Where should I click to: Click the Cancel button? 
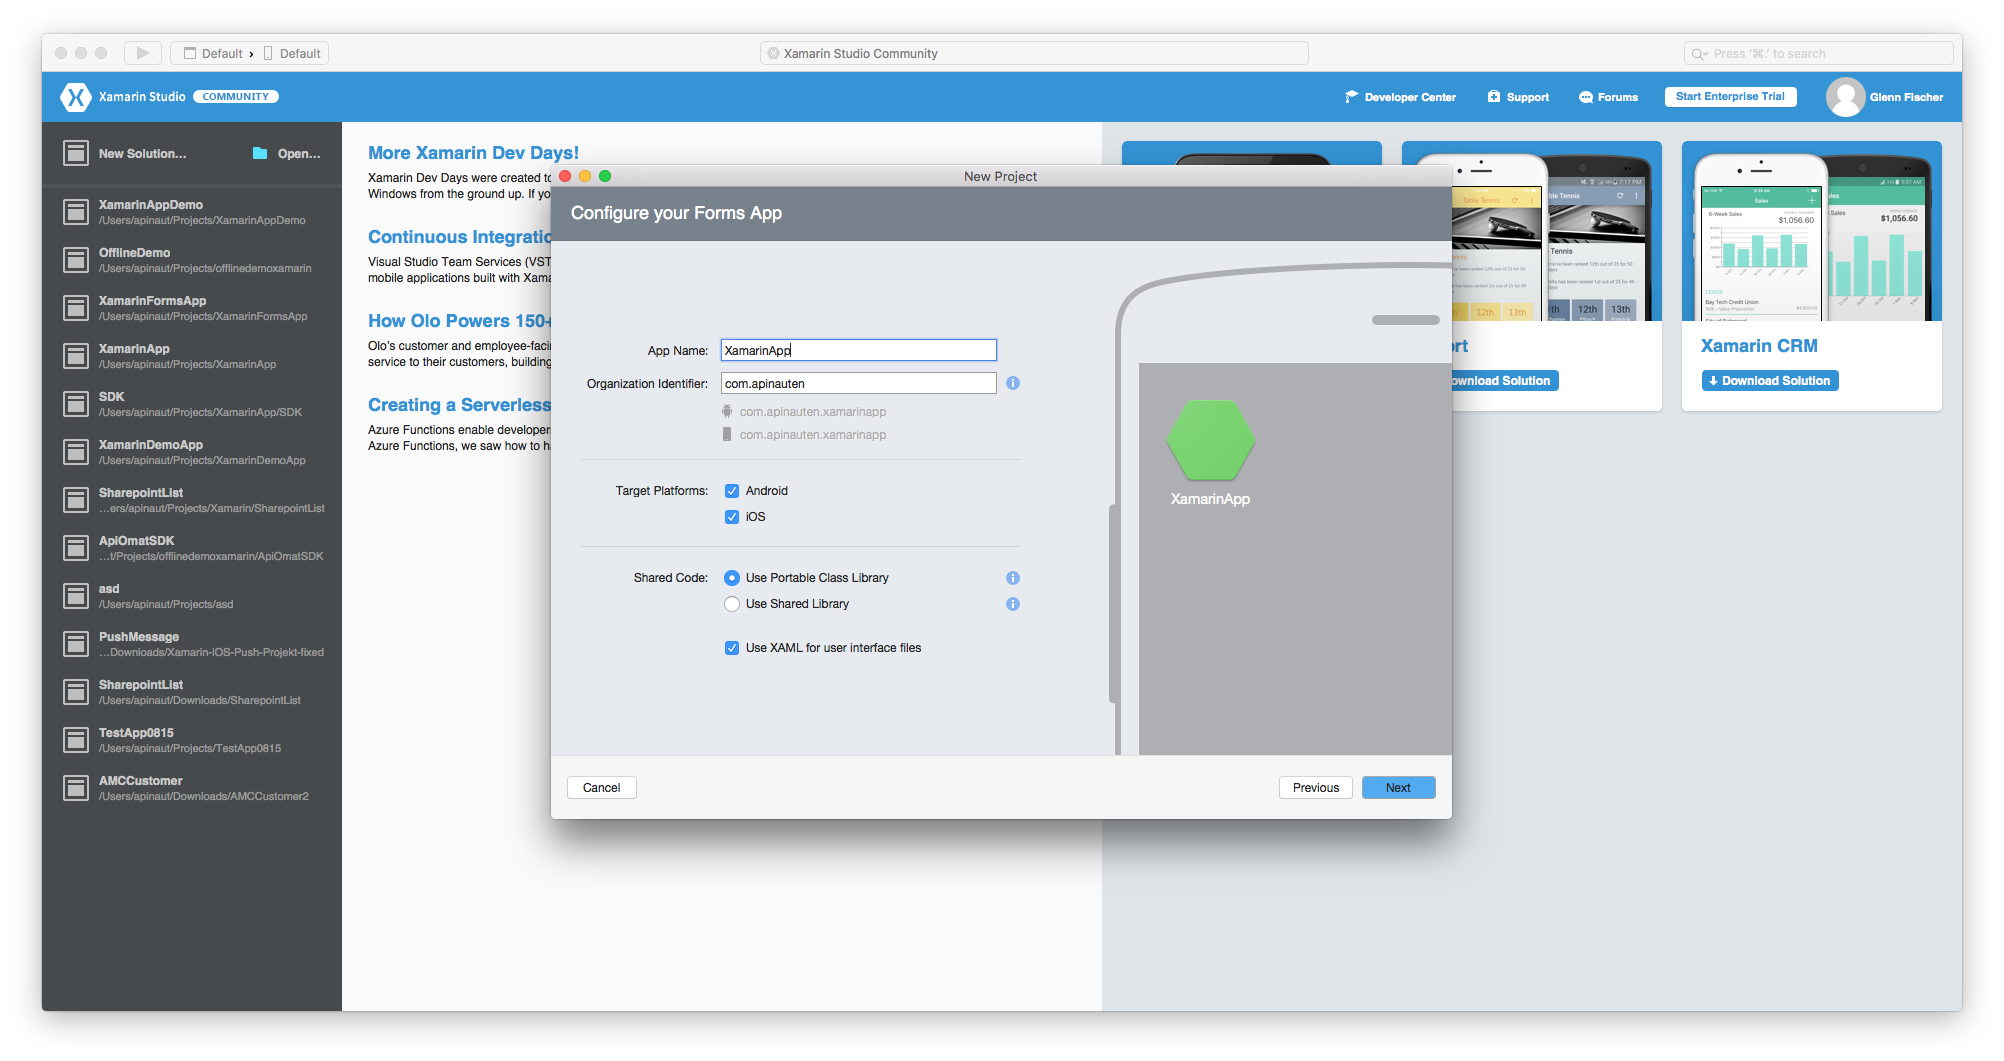pos(601,788)
